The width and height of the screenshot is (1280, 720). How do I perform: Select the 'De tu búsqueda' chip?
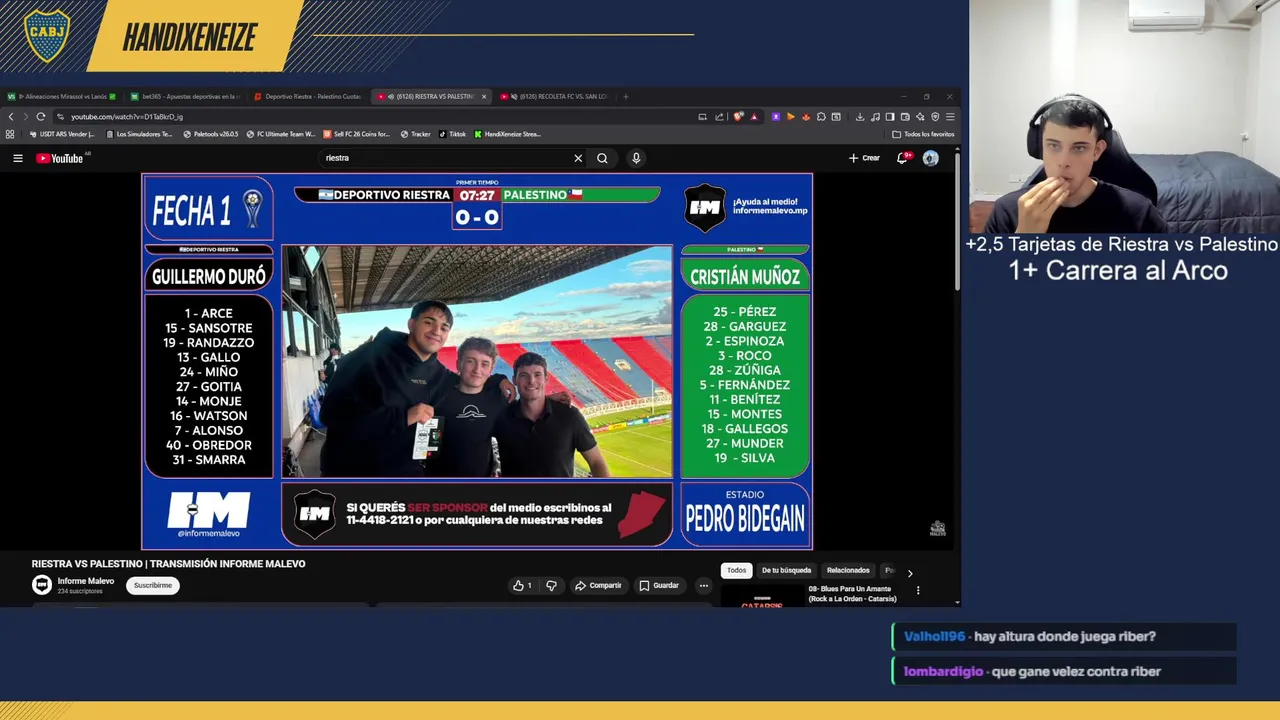point(787,570)
